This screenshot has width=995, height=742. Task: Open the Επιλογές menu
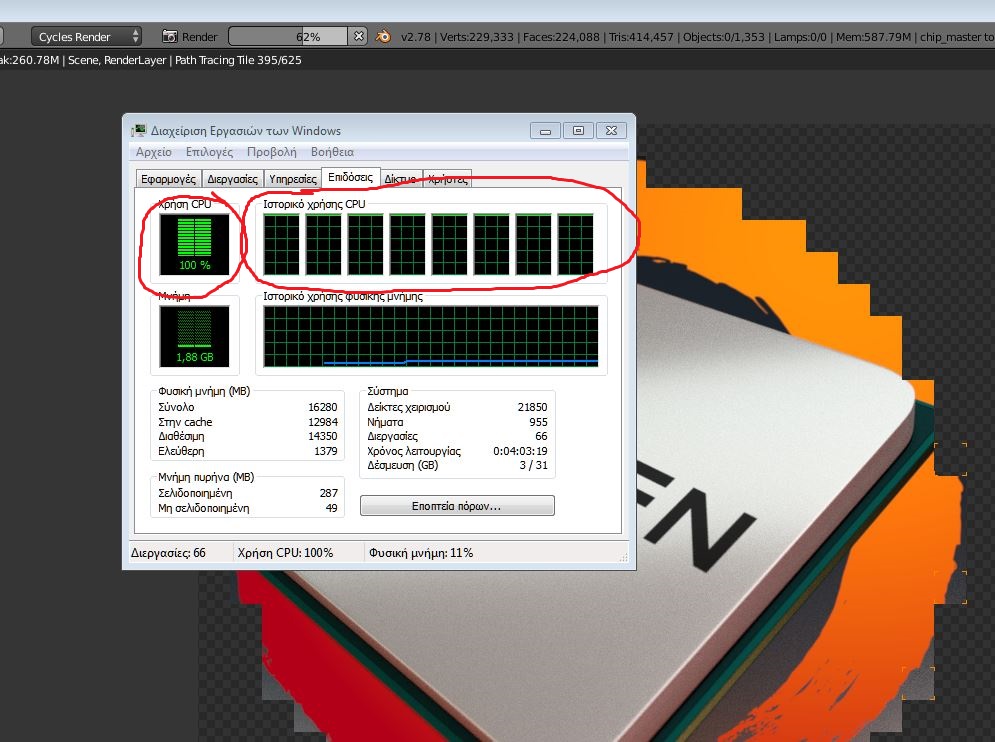(x=209, y=152)
